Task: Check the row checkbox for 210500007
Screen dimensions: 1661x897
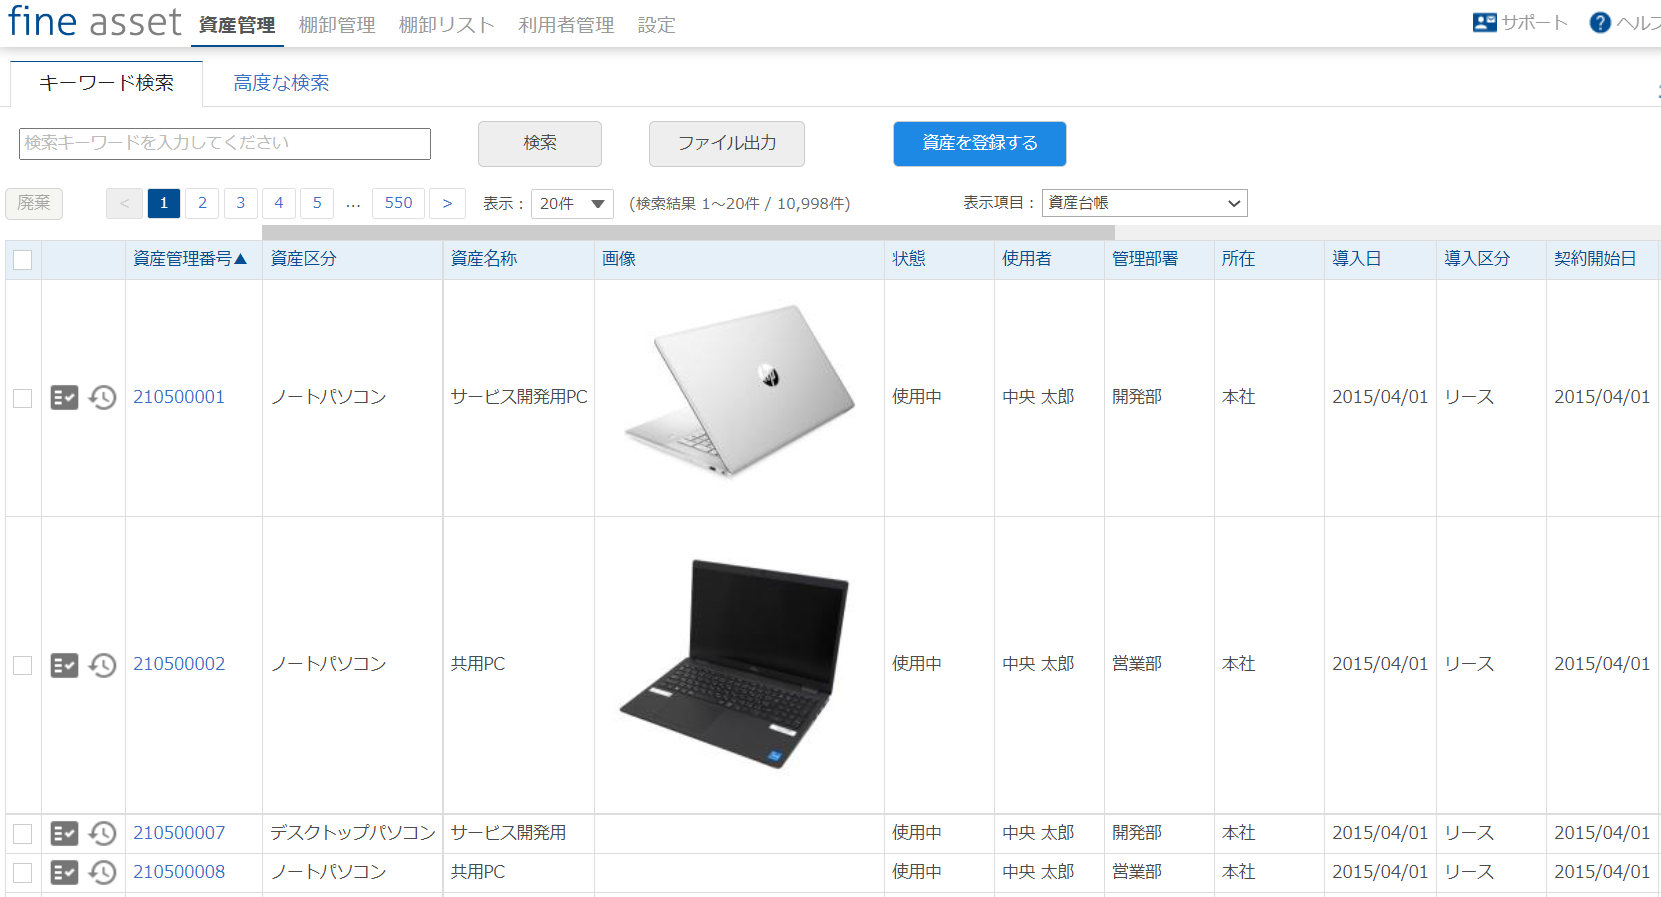Action: coord(23,833)
